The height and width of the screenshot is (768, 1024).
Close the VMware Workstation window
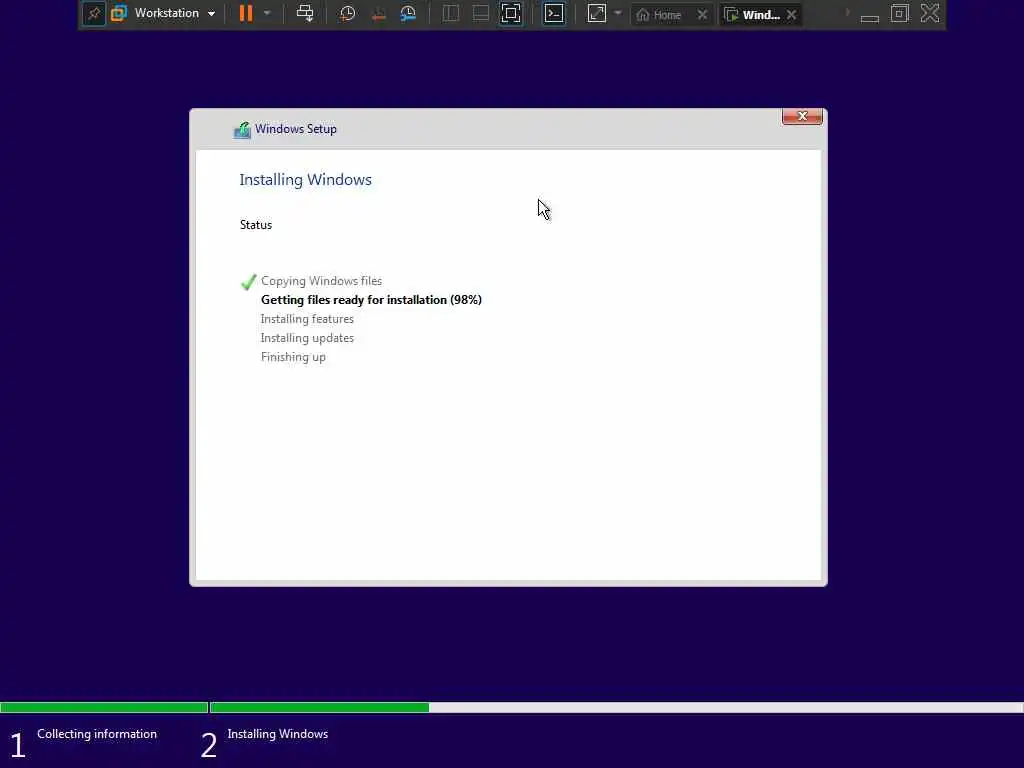(x=930, y=13)
